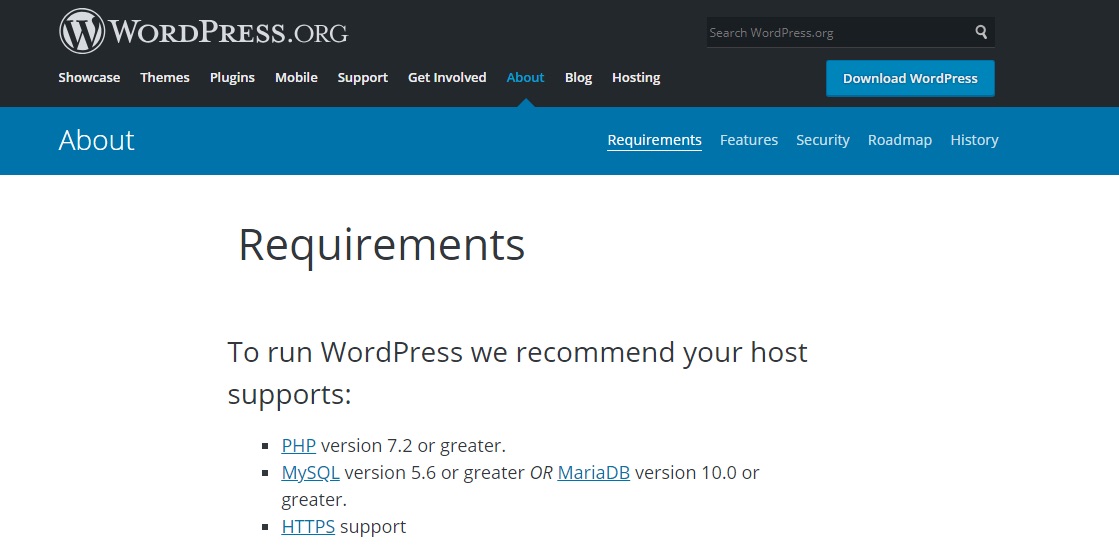Screen dimensions: 1119x557
Task: Click the WordPress.org logo
Action: tap(203, 32)
